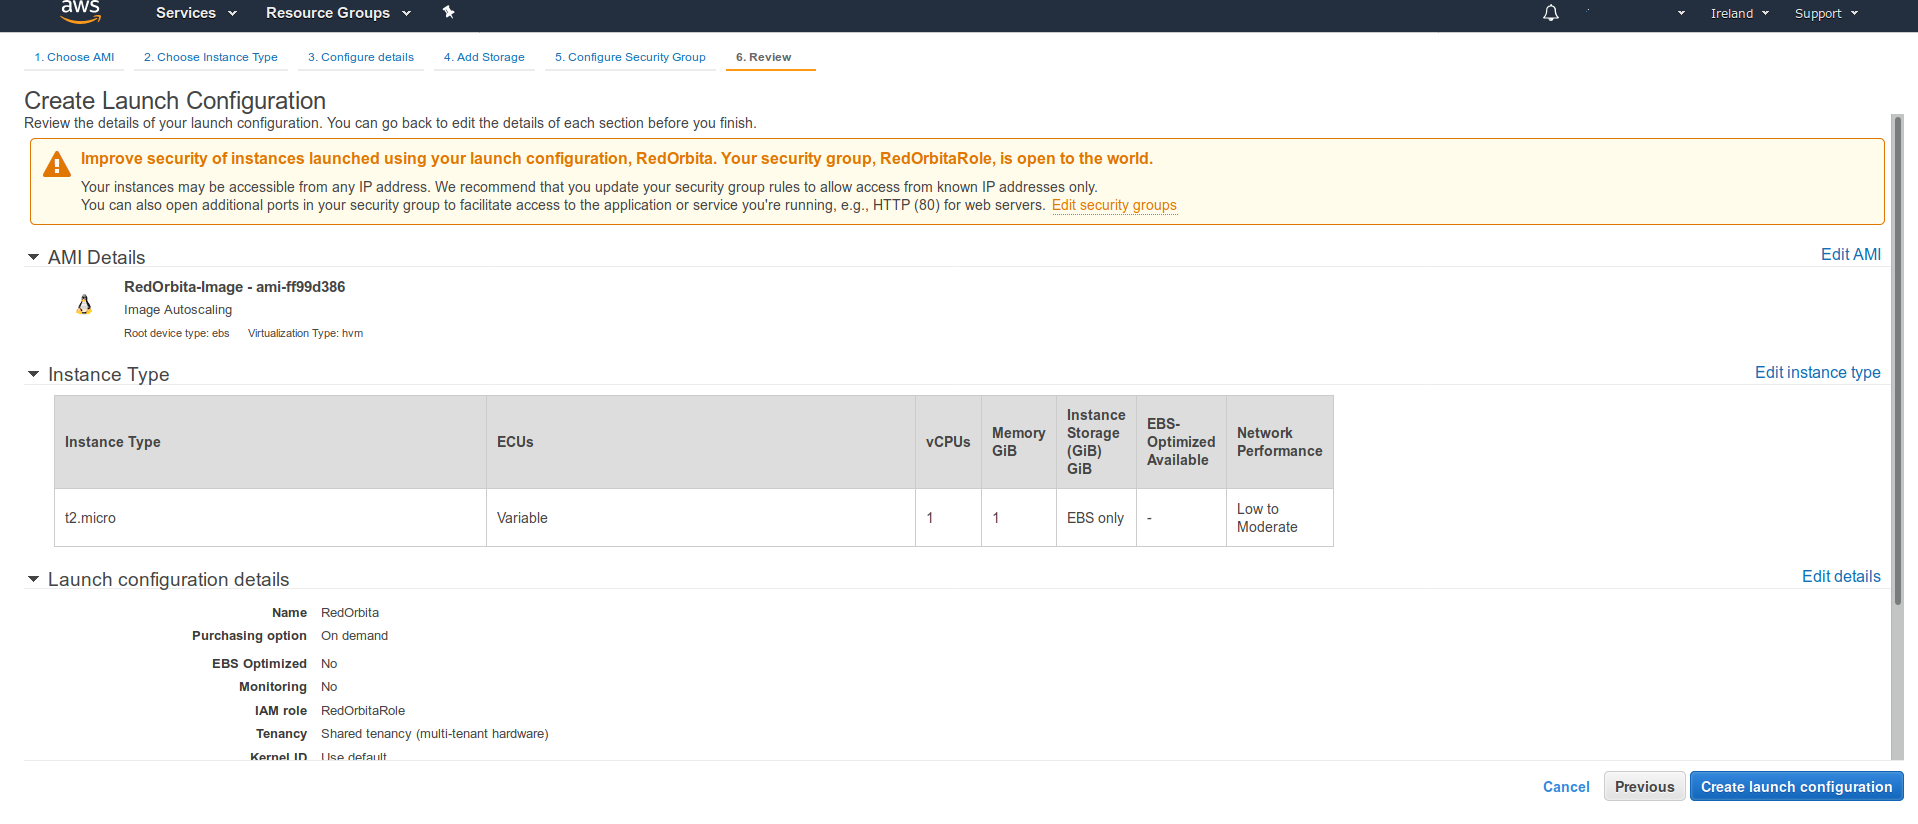Click the Previous button
1918x824 pixels.
tap(1644, 787)
